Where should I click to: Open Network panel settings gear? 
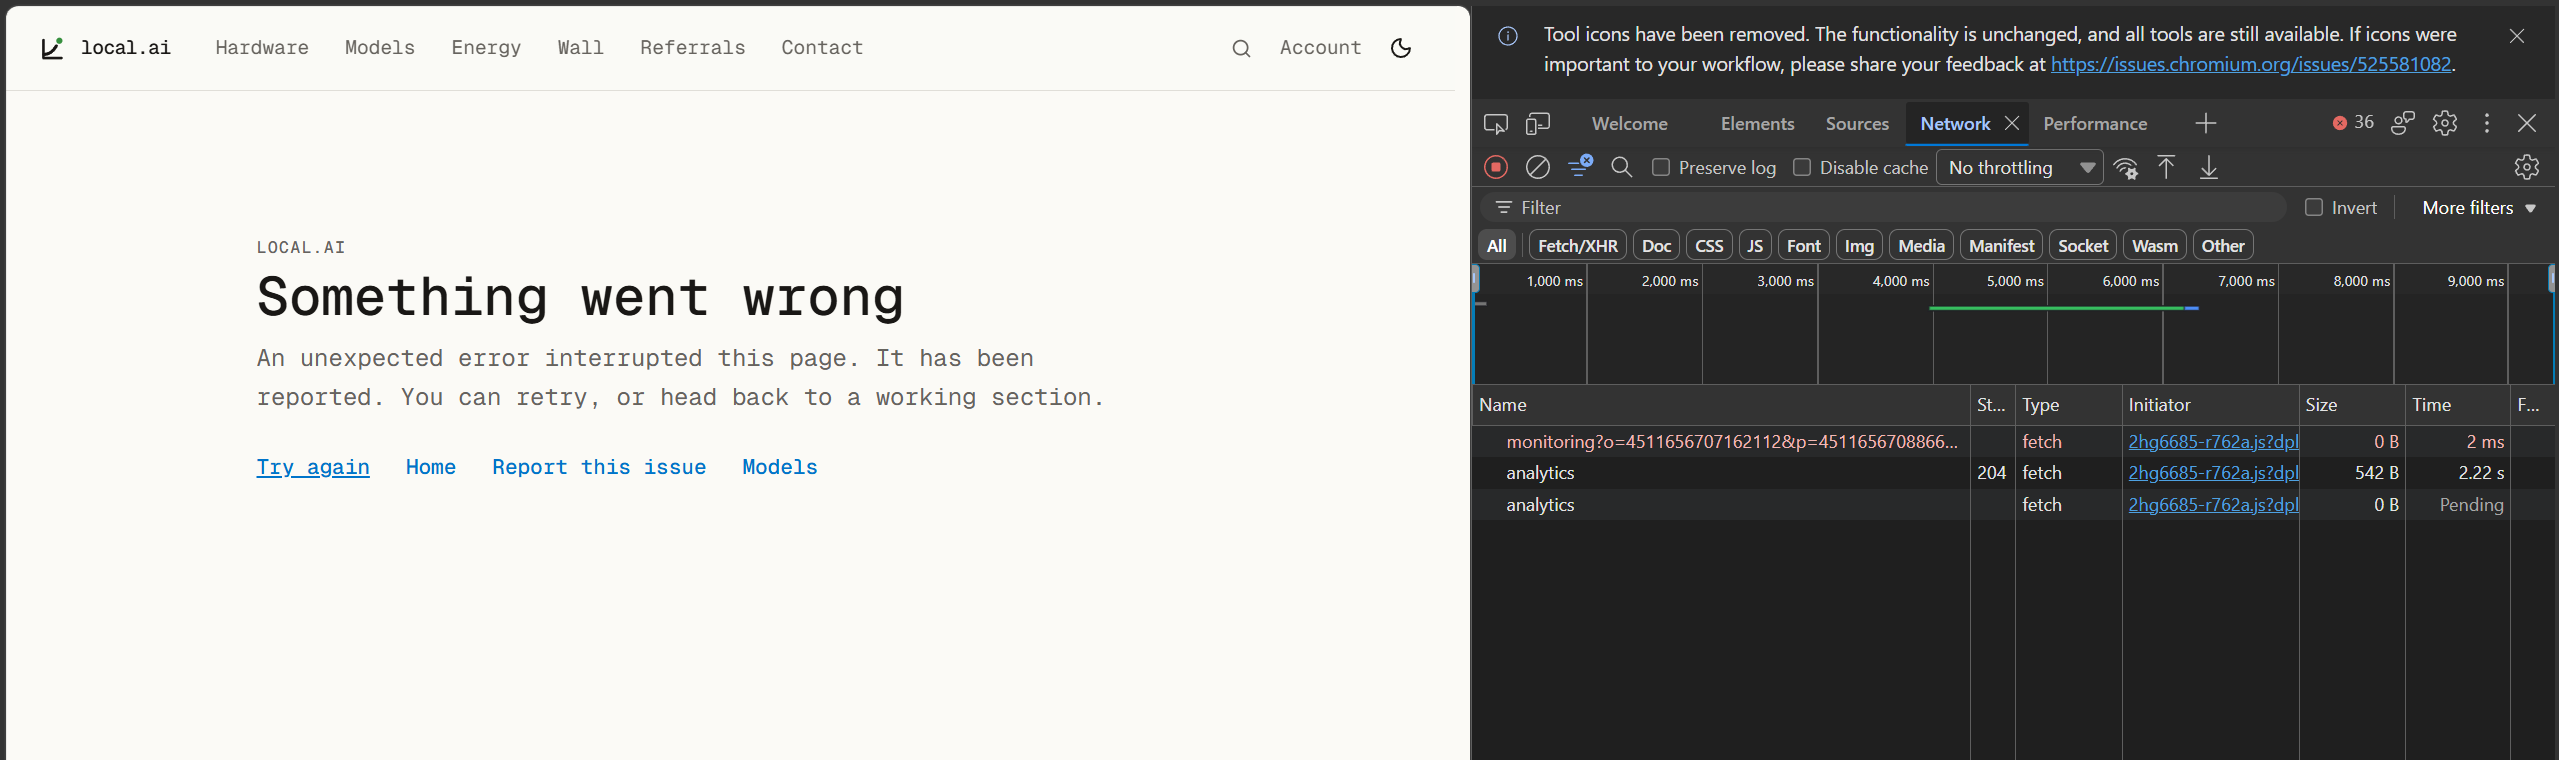coord(2527,167)
